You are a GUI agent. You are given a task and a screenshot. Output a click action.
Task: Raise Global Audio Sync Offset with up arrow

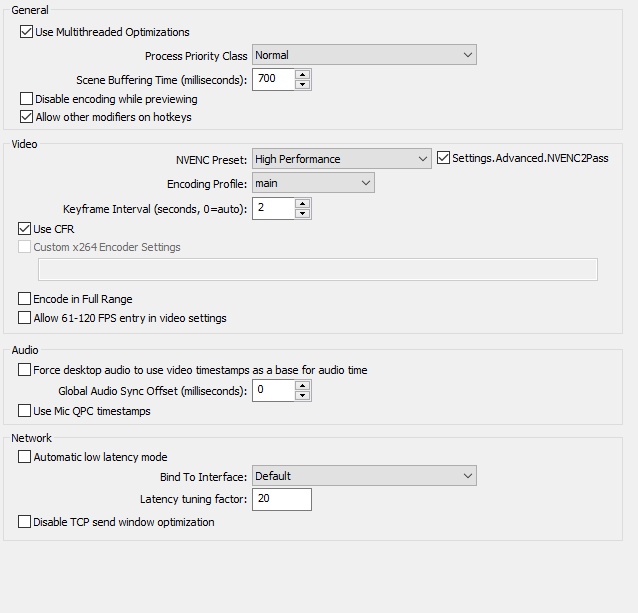click(x=302, y=386)
